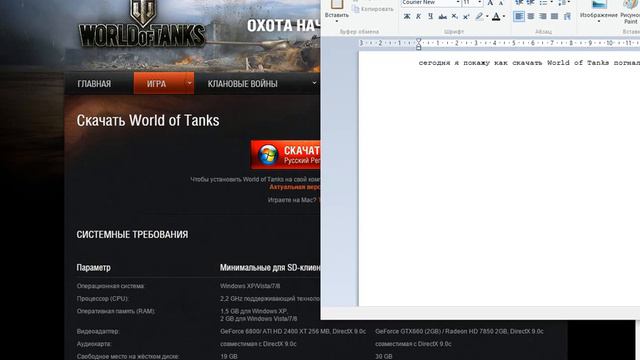Click the 'Windows XP/Vista/7/8' value
Screen dimensions: 640x360
[x=250, y=286]
